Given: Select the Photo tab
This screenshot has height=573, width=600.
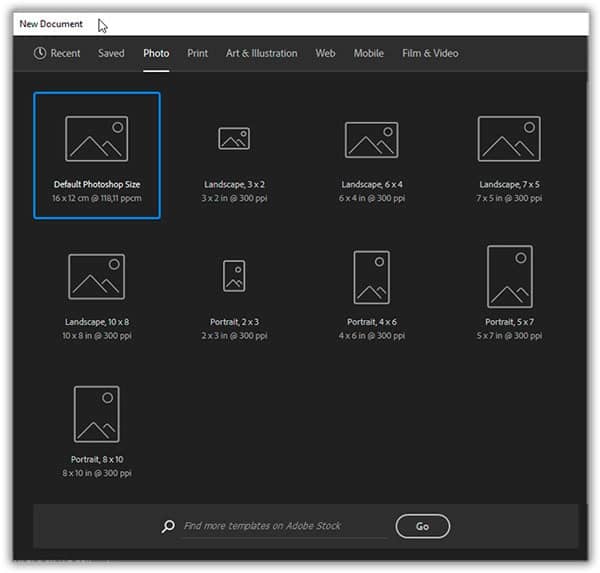Looking at the screenshot, I should pos(156,53).
